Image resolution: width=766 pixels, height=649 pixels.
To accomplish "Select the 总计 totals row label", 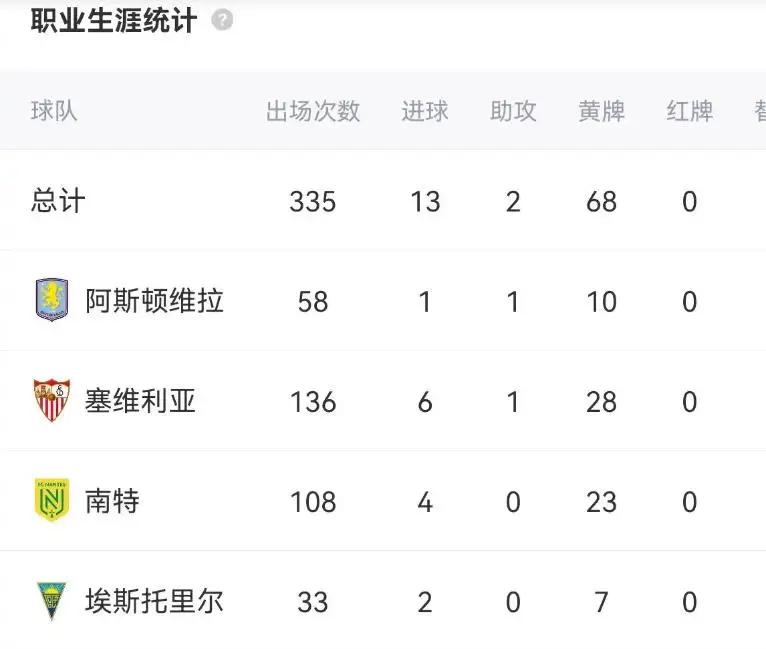I will click(58, 200).
